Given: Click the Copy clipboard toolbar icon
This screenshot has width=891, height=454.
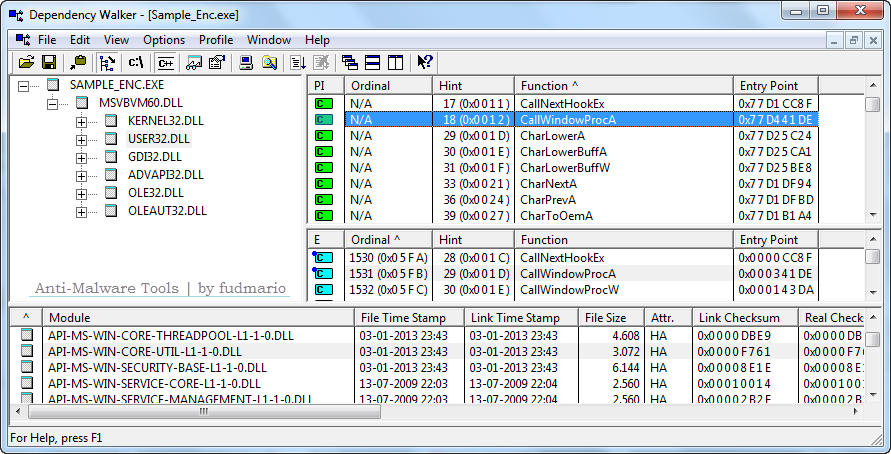Looking at the screenshot, I should (x=78, y=62).
